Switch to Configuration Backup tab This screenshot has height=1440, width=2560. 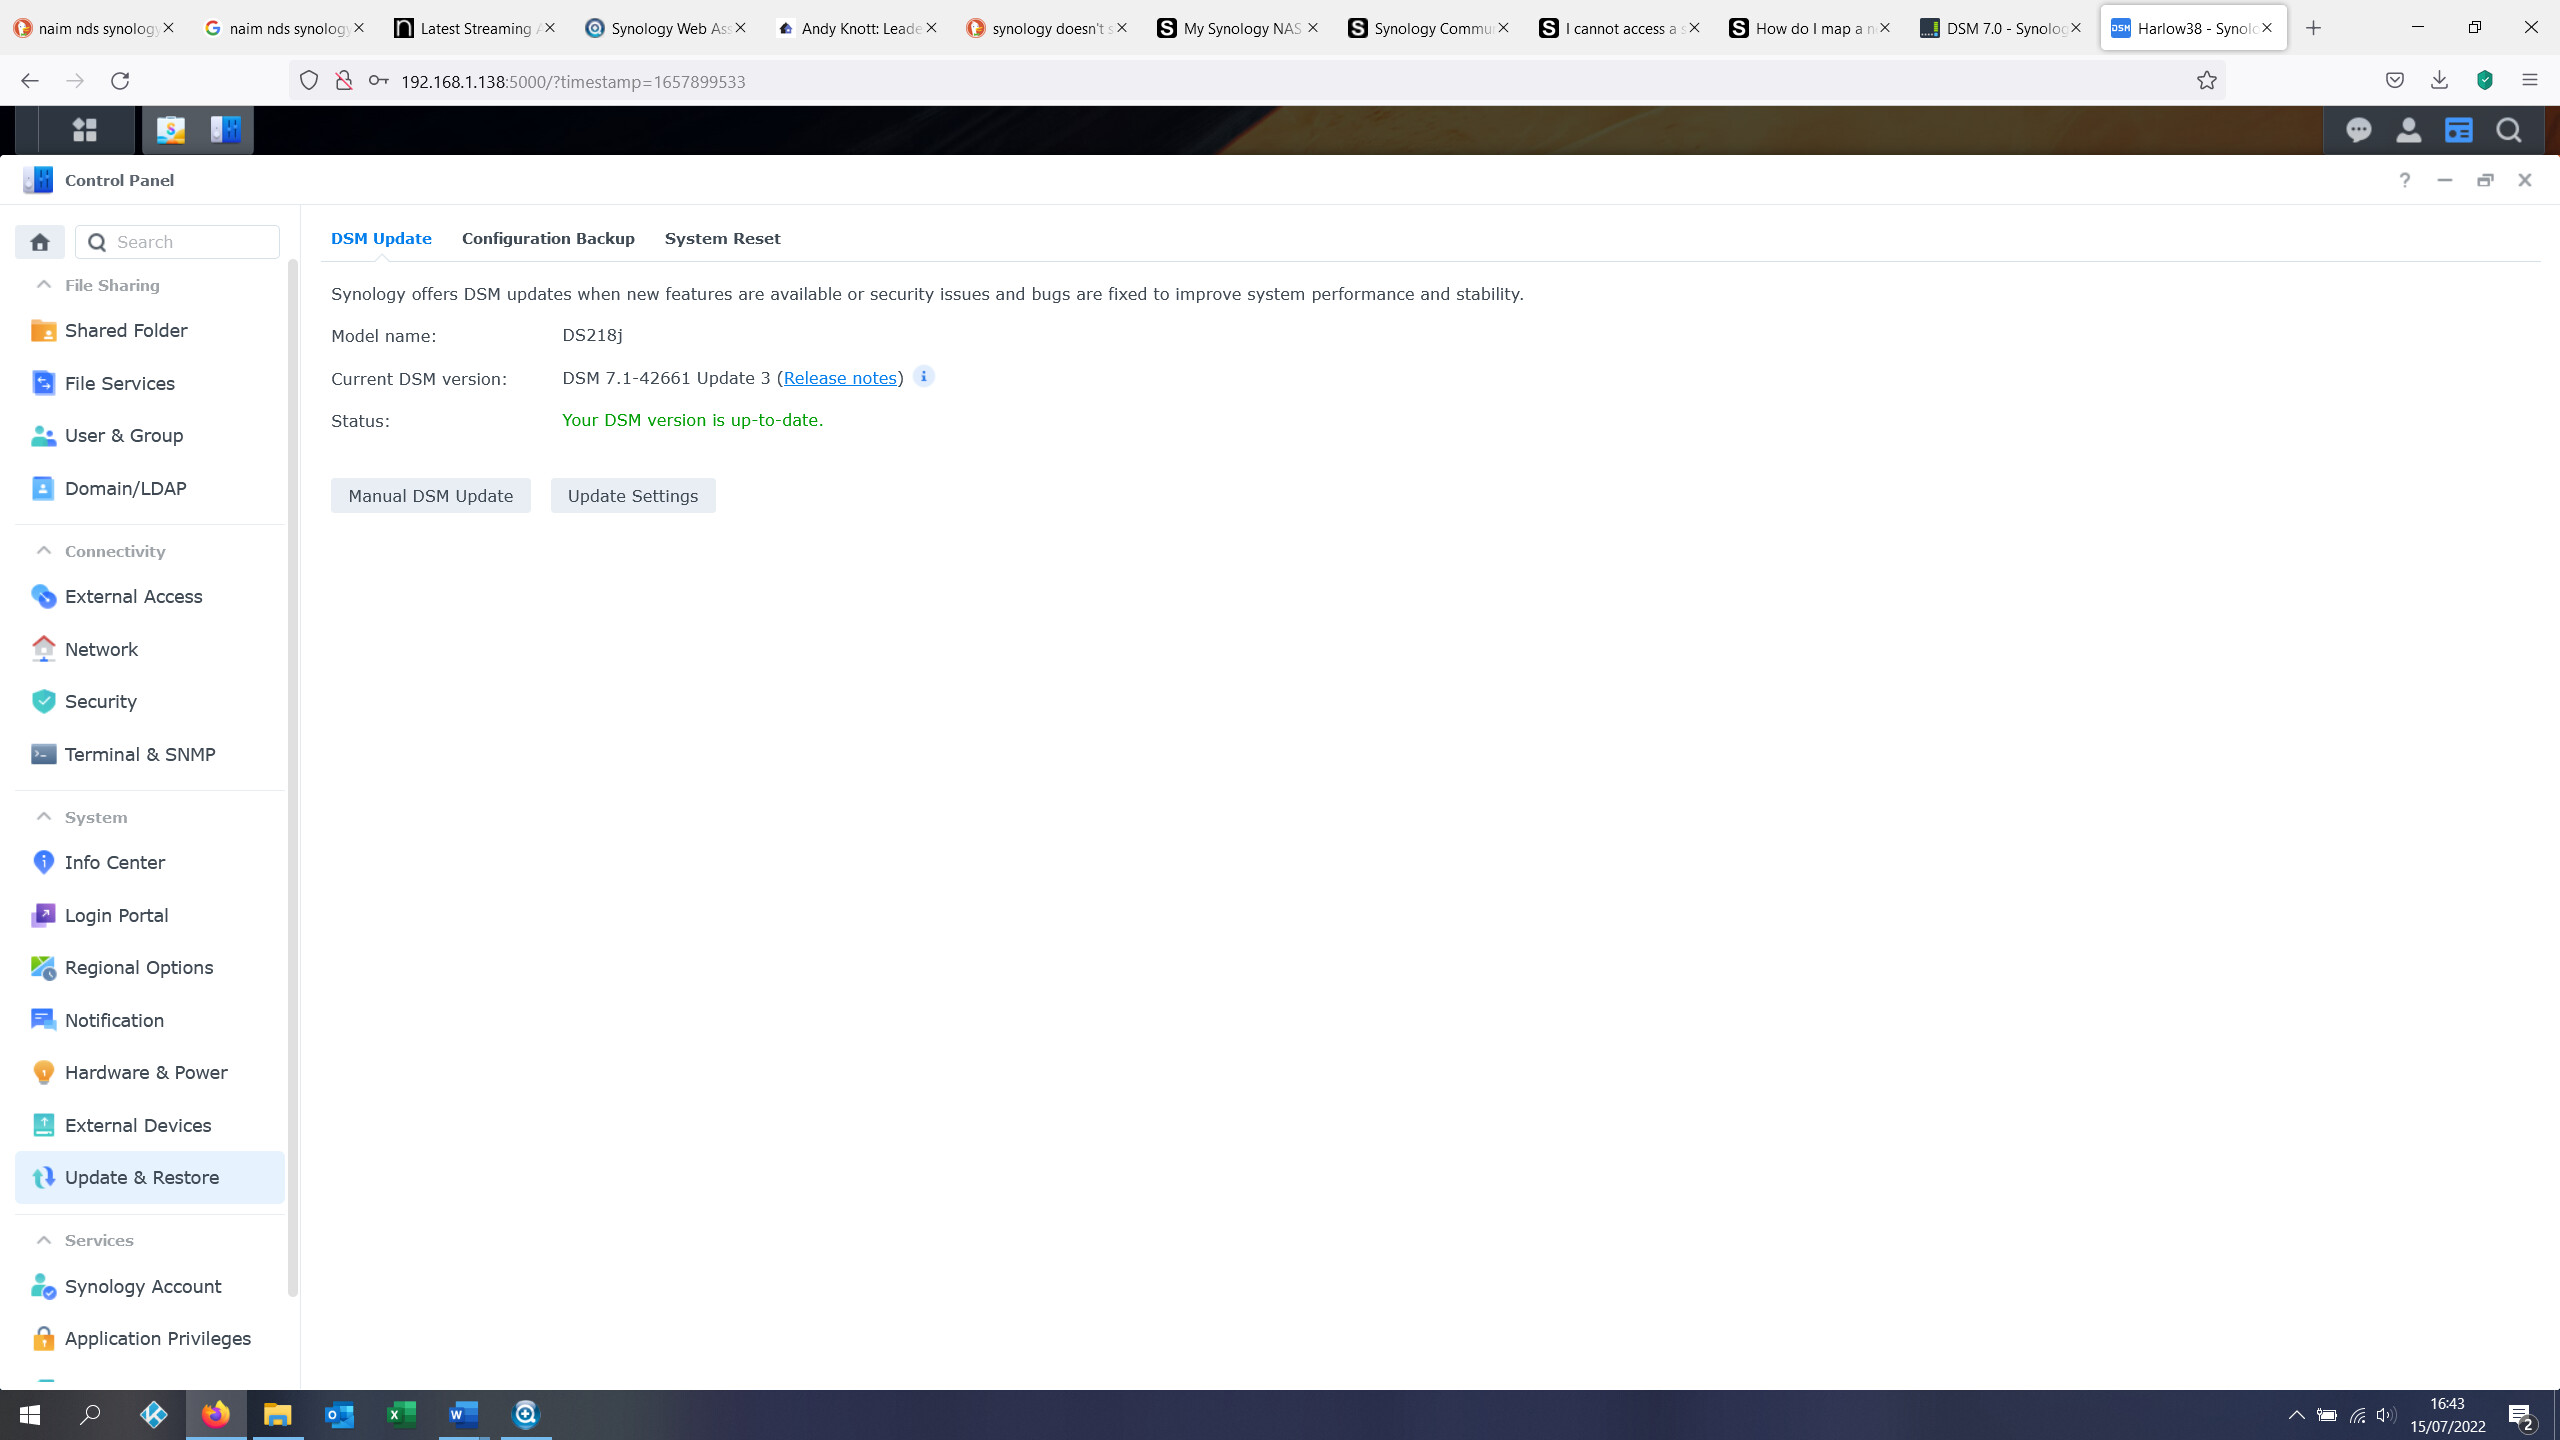[x=548, y=238]
